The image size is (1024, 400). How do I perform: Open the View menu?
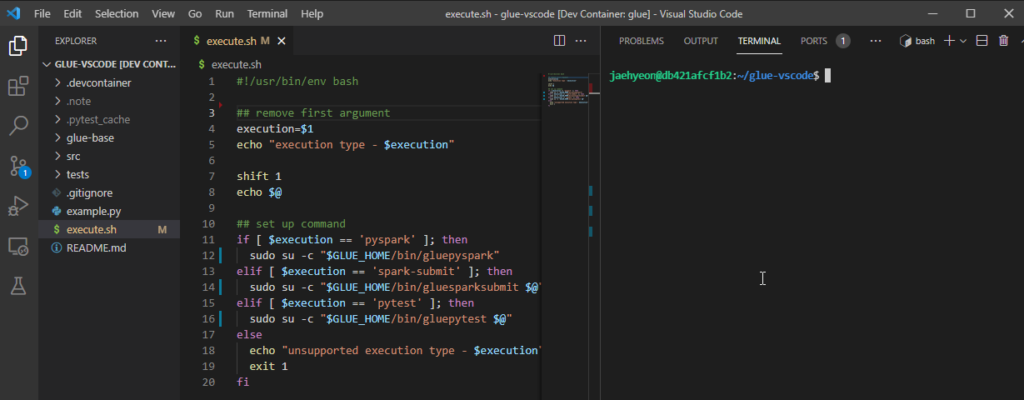(x=163, y=14)
